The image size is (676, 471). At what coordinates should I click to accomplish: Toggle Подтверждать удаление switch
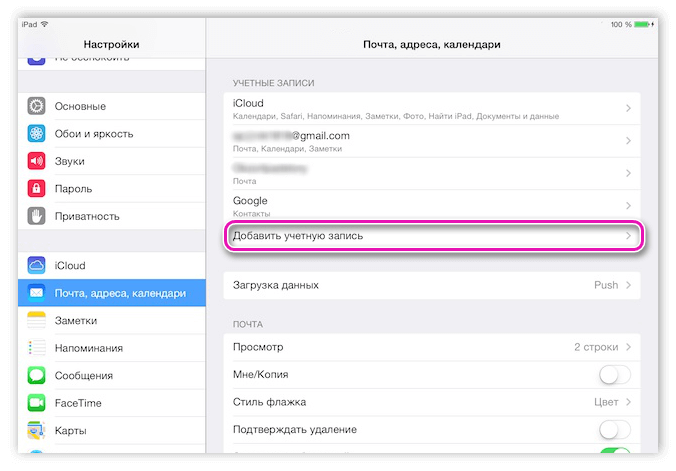[614, 429]
